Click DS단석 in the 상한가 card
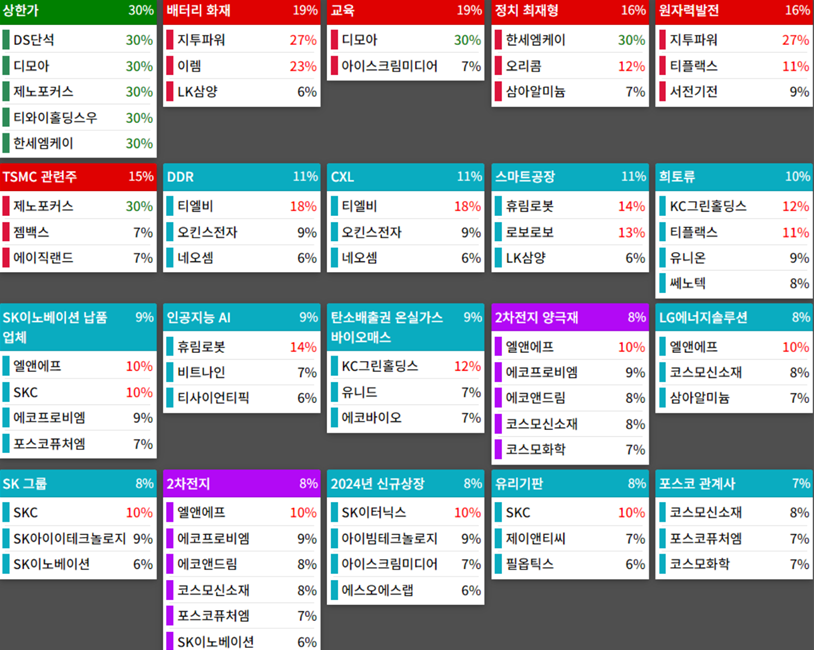Viewport: 814px width, 650px height. coord(78,40)
